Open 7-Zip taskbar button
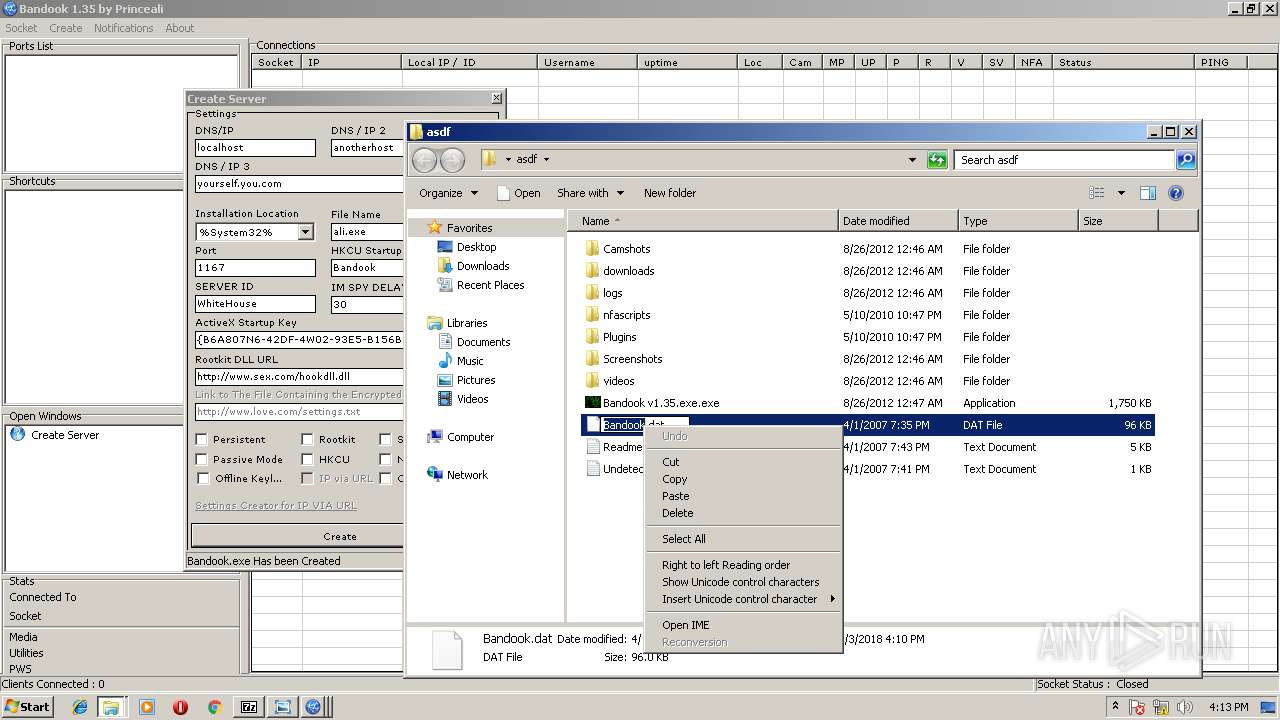The height and width of the screenshot is (720, 1280). (248, 707)
